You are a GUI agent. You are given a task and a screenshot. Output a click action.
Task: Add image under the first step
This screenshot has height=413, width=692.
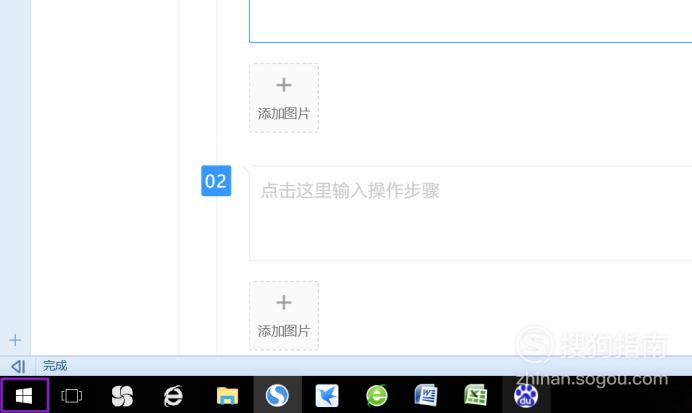284,98
